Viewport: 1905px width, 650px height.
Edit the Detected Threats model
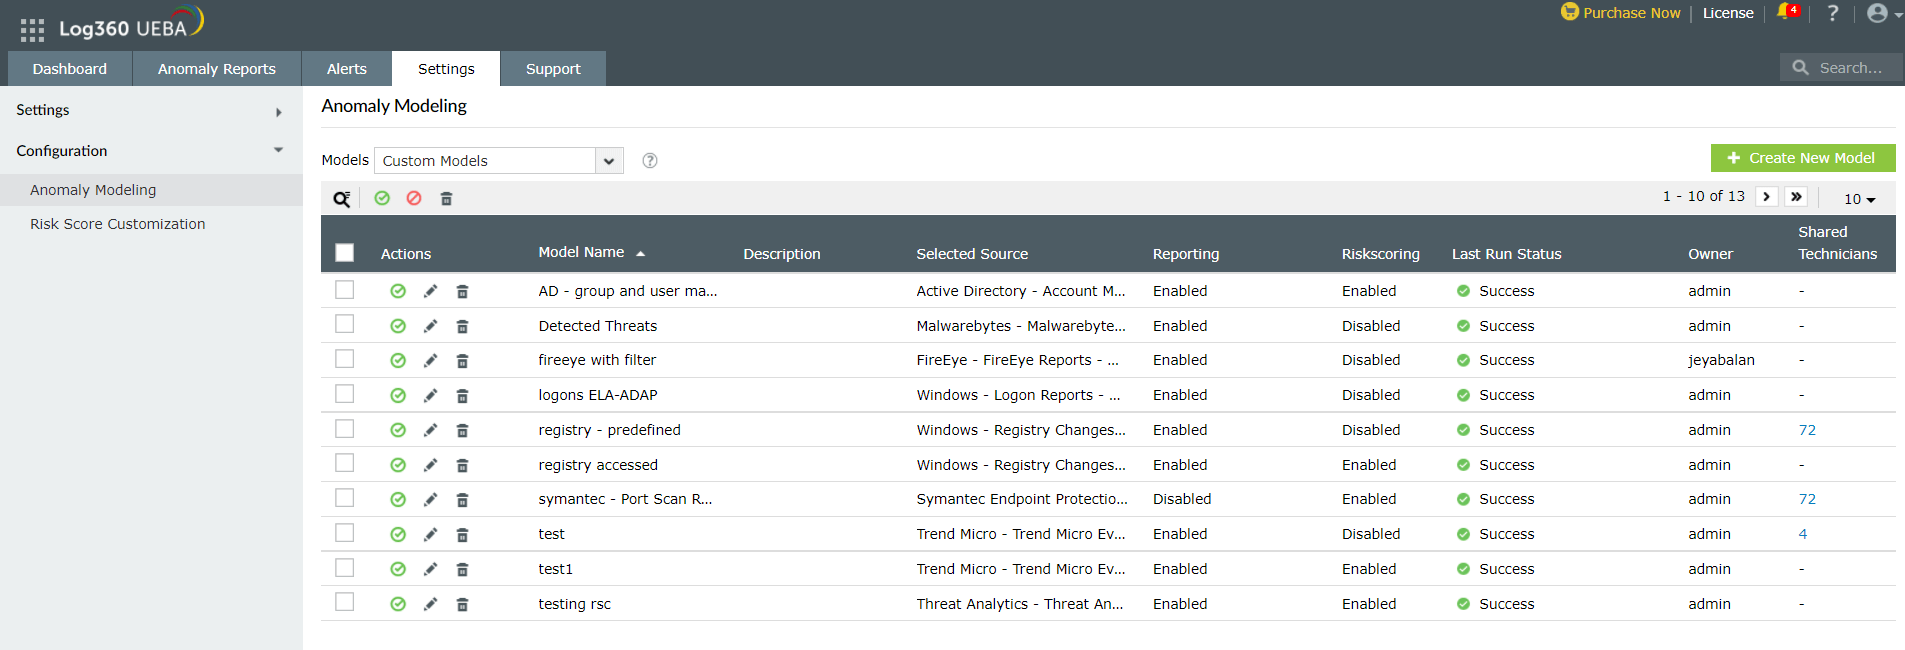[x=430, y=326]
